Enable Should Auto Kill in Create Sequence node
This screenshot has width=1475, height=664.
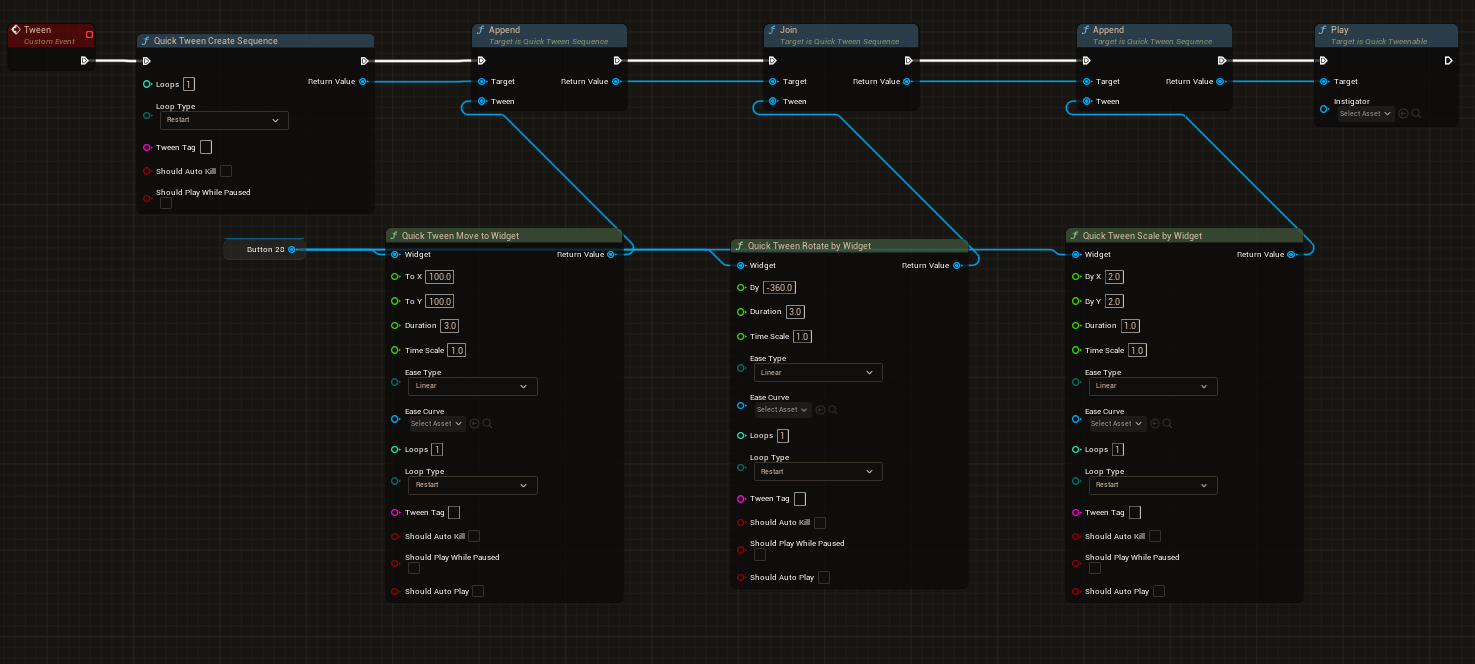[226, 171]
